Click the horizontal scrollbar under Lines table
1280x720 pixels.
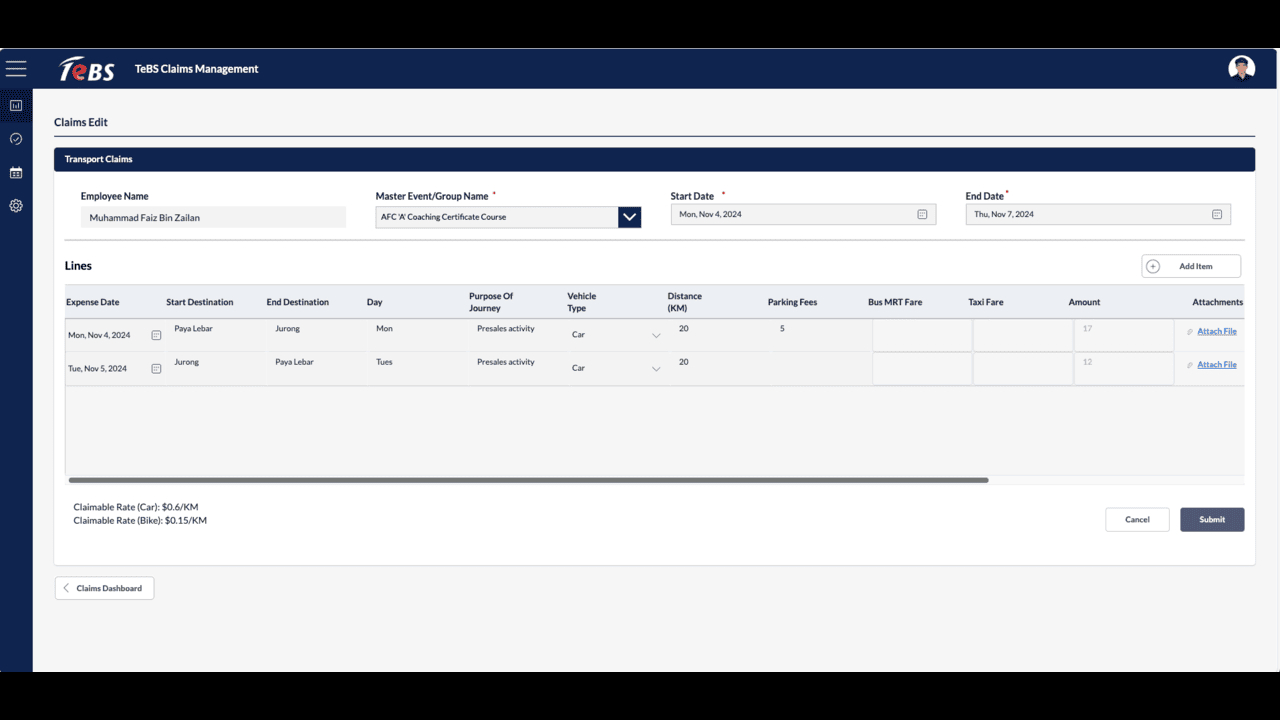pyautogui.click(x=528, y=480)
